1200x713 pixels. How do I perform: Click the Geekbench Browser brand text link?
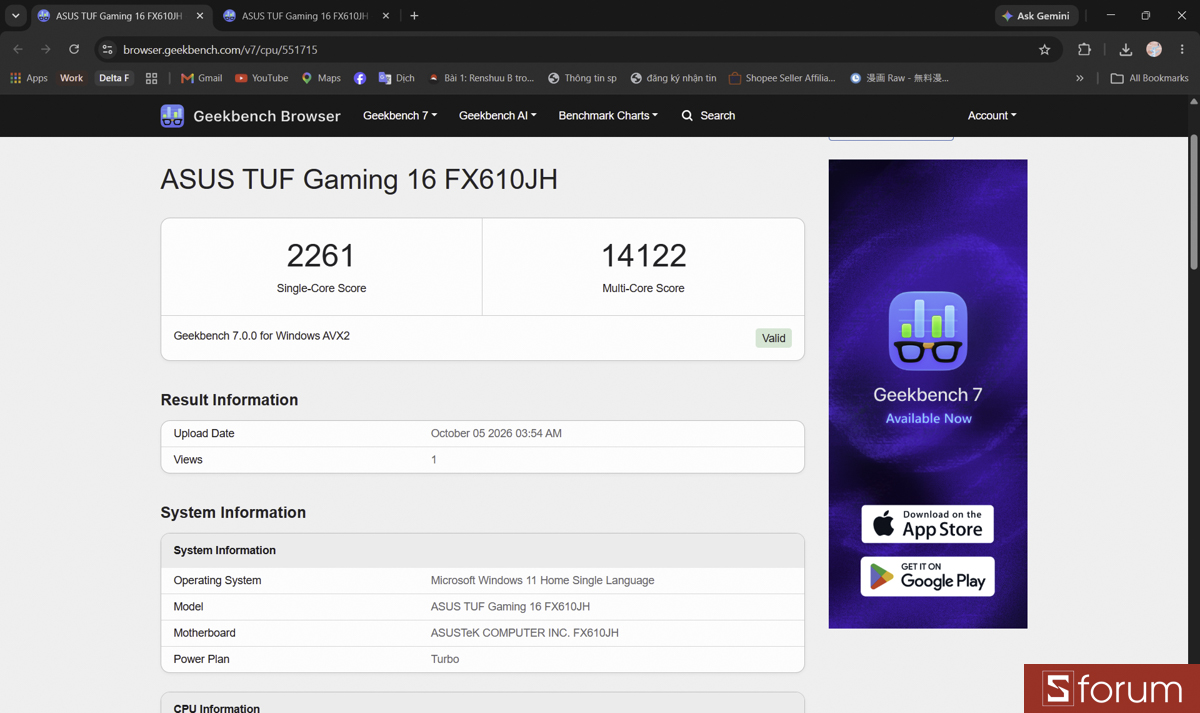267,116
